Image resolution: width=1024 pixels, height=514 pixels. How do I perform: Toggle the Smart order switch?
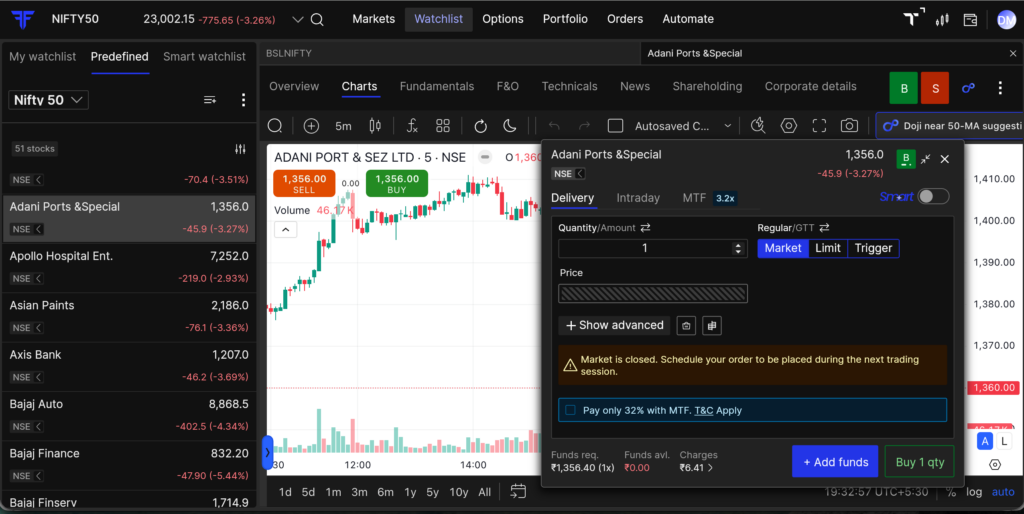pyautogui.click(x=933, y=197)
